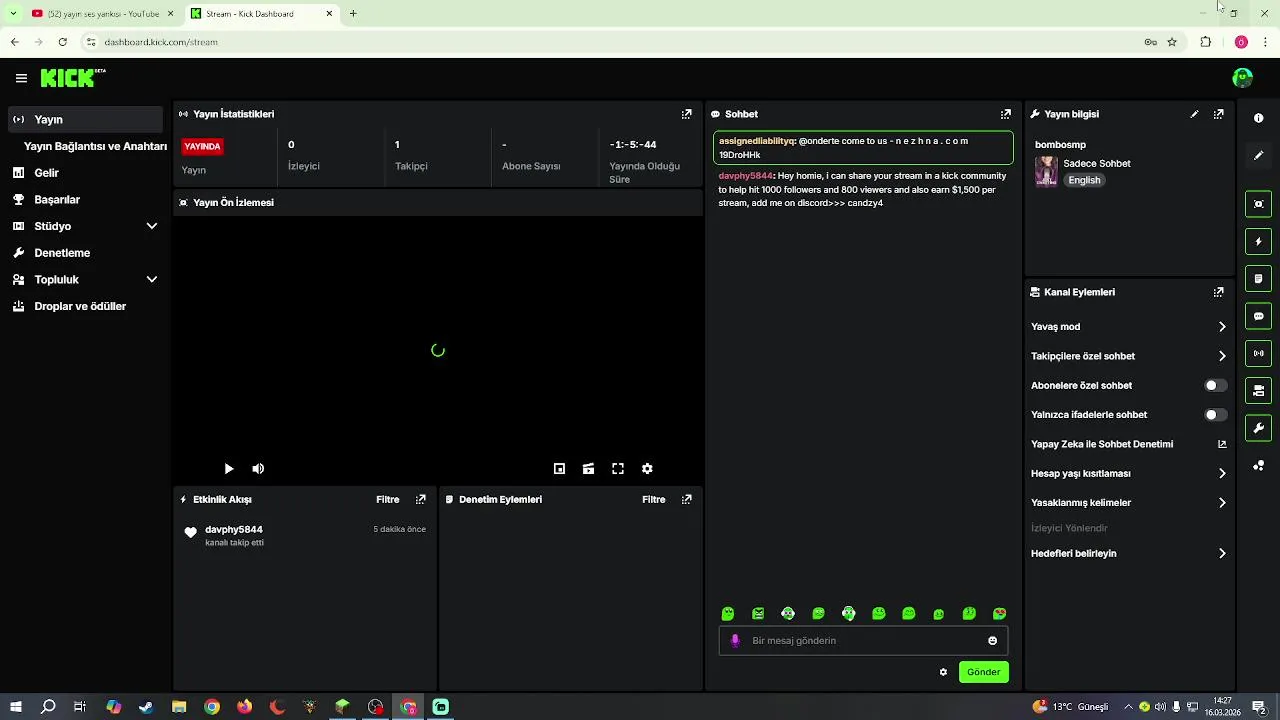Click the English language tag

click(1084, 180)
